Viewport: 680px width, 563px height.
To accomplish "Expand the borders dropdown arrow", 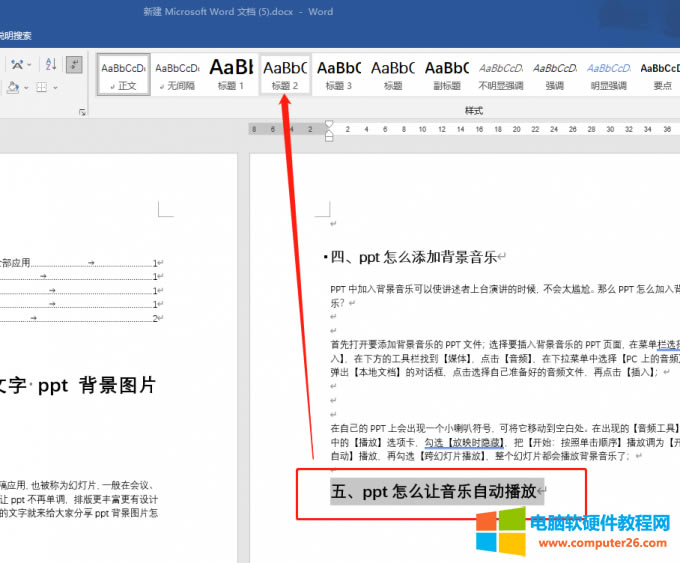I will tap(56, 88).
